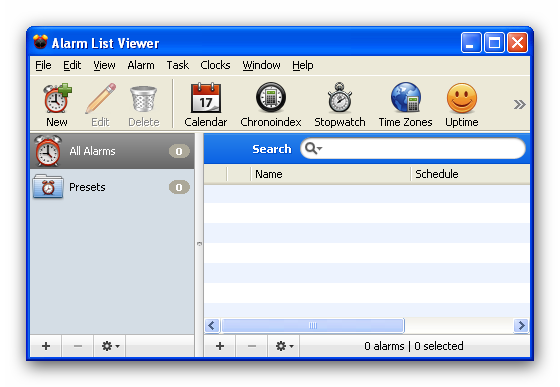This screenshot has width=560, height=387.
Task: Minimize the Alarm List Viewer window
Action: [x=471, y=42]
